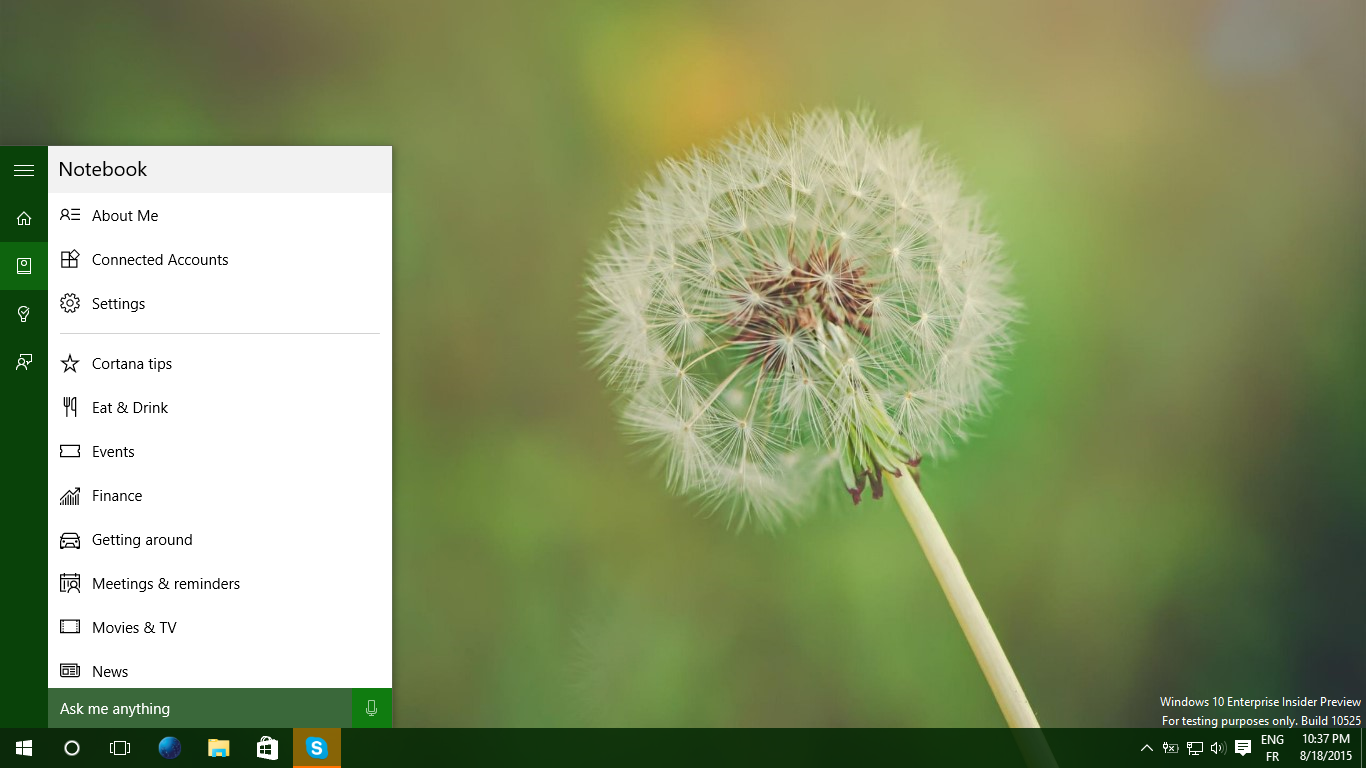The image size is (1366, 768).
Task: Click the Ask me anything search box
Action: point(200,708)
